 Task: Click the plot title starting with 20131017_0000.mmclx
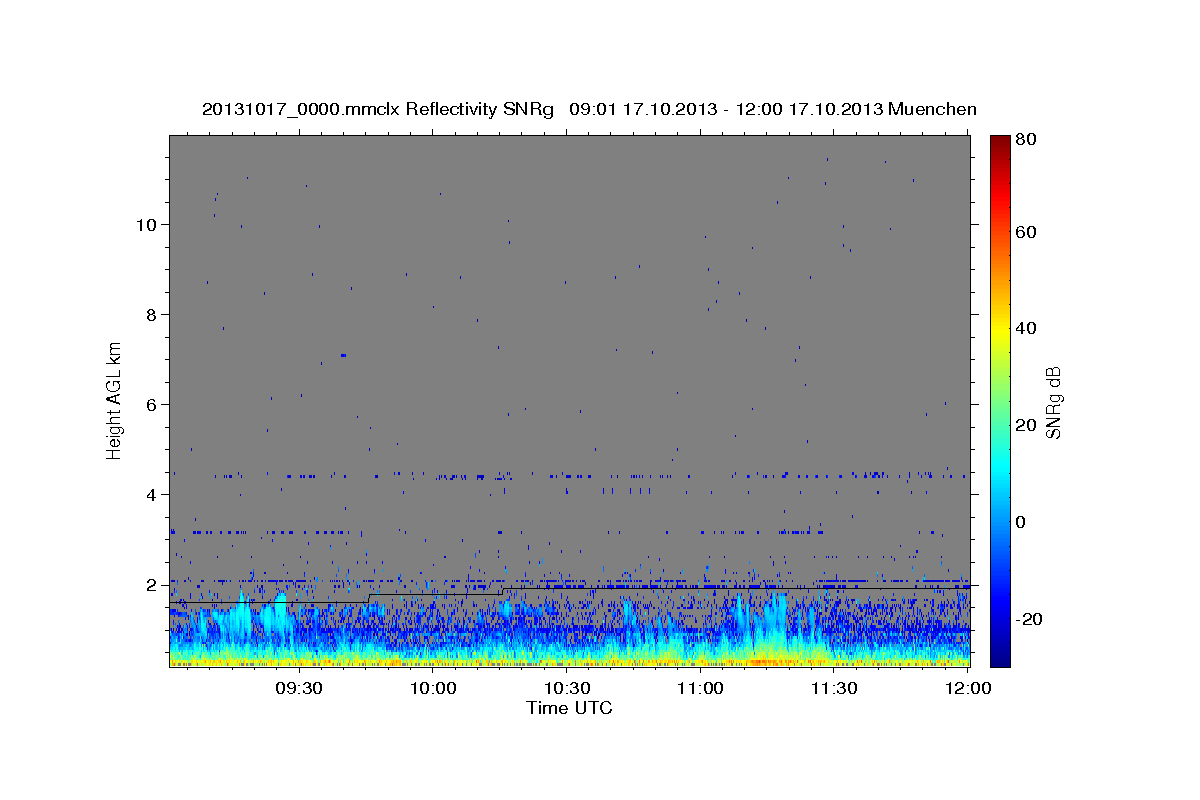(589, 109)
